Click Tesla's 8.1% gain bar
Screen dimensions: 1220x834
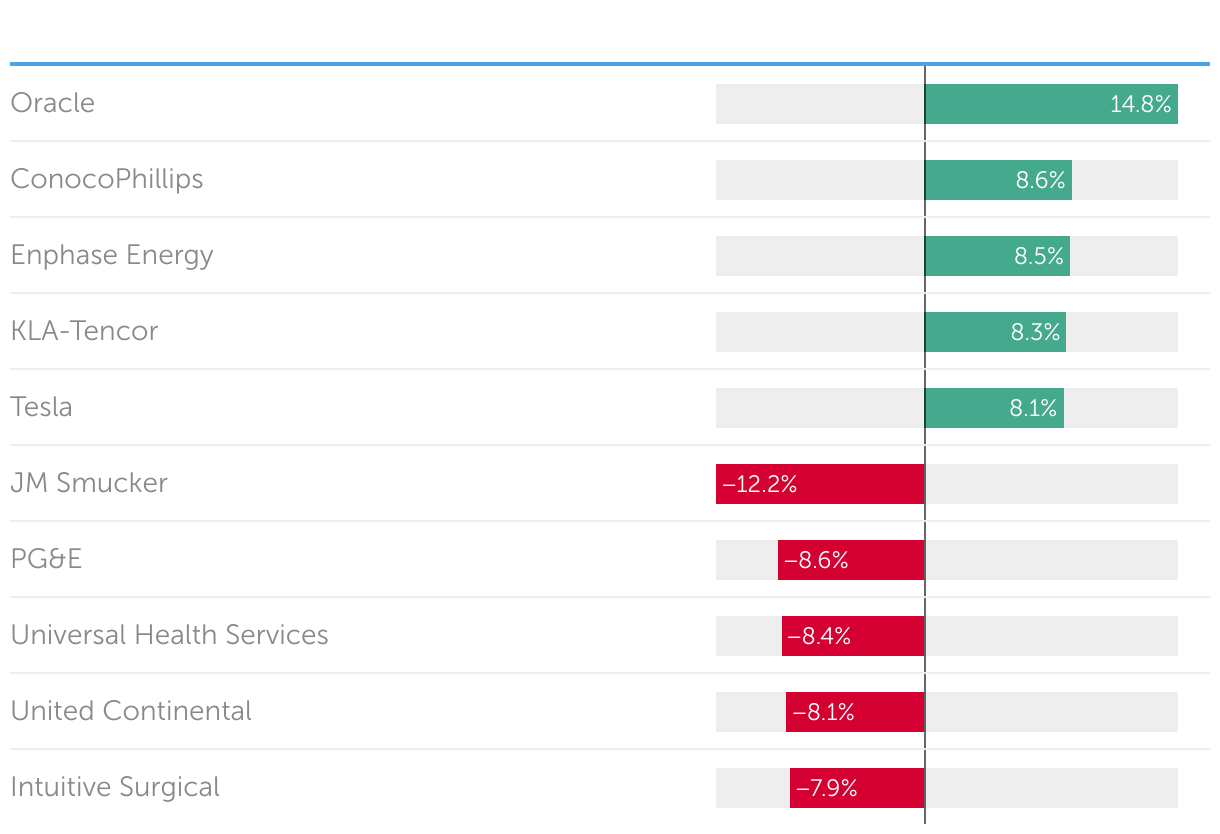tap(994, 408)
